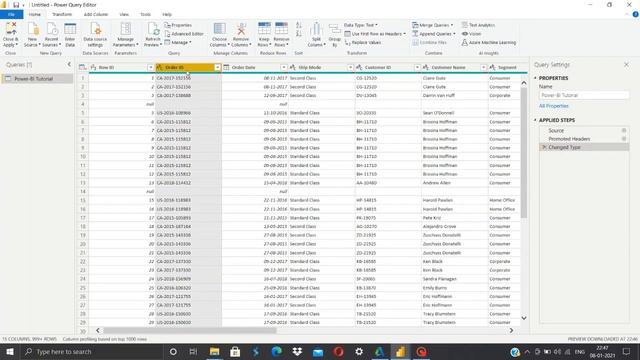Viewport: 640px width, 360px height.
Task: Click the vertical scrollbar down arrow
Action: 524,318
